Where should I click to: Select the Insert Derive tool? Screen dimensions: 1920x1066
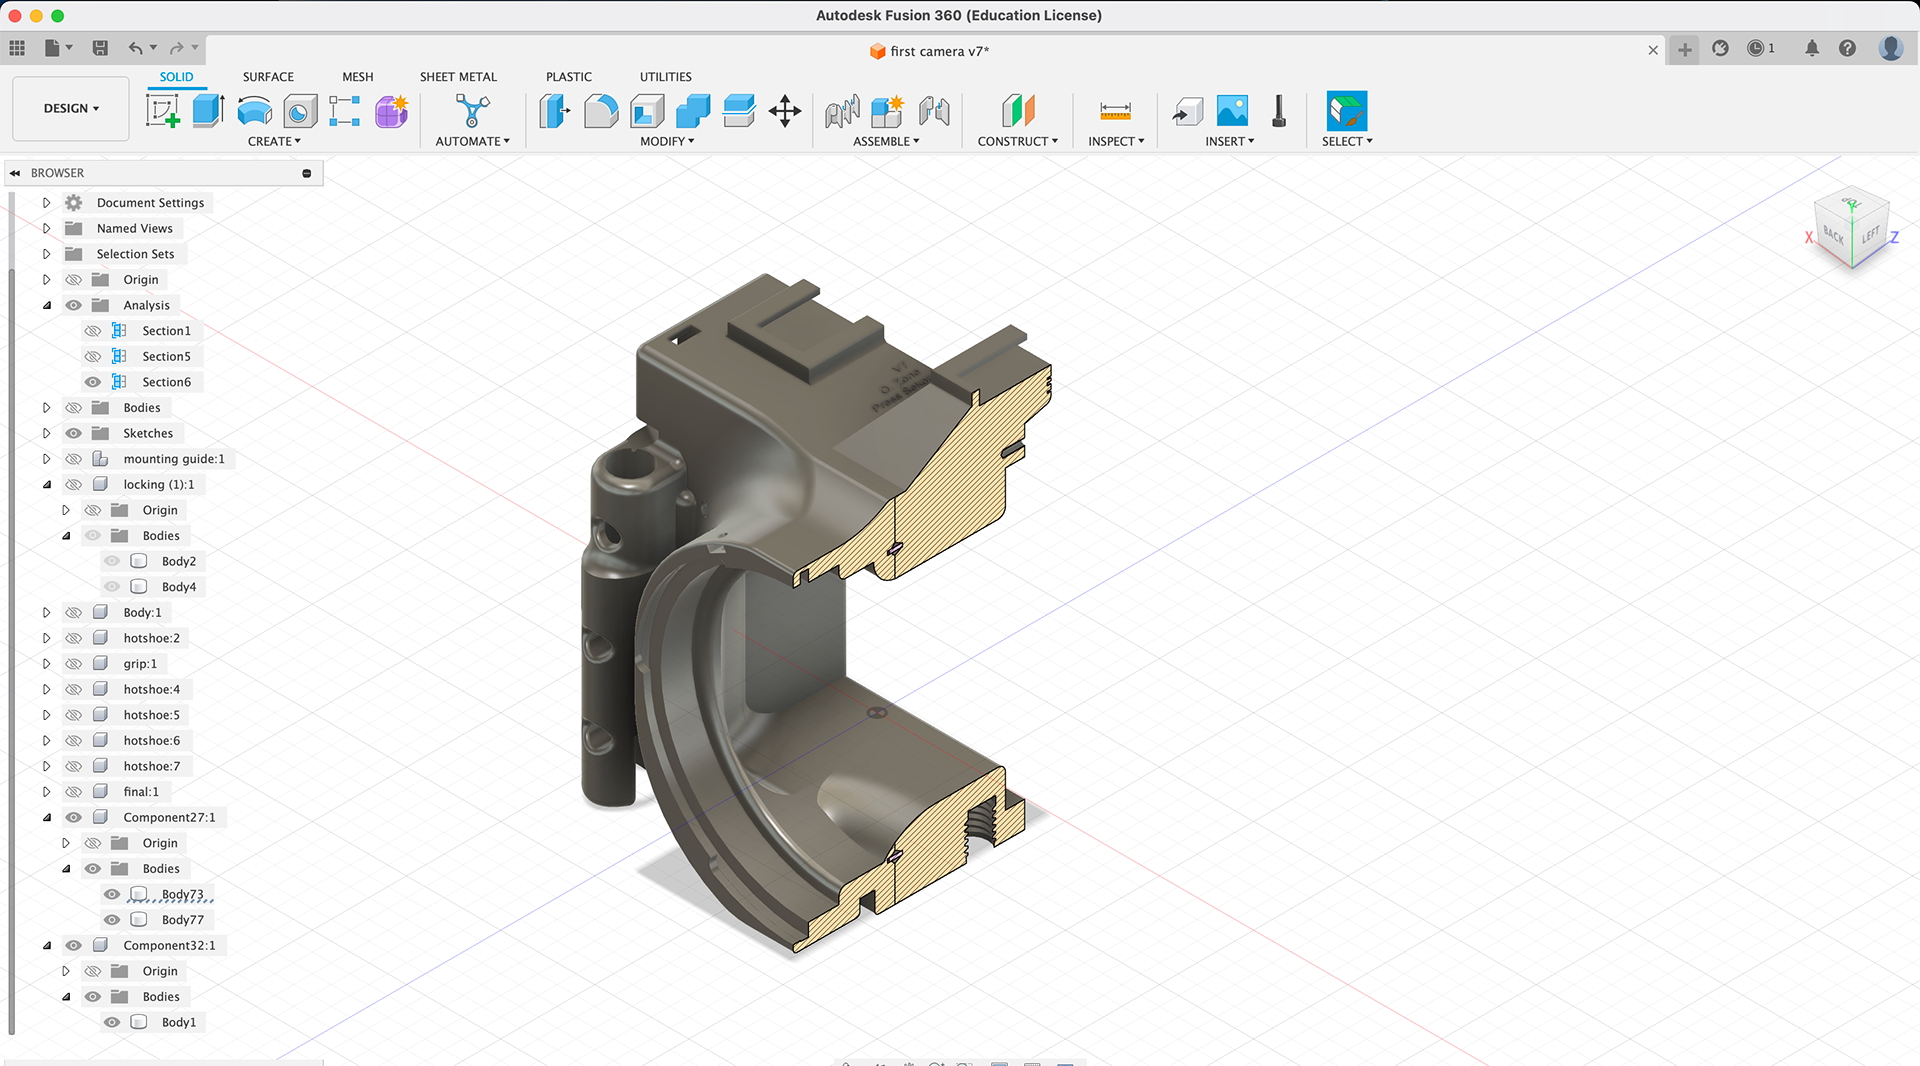pos(1187,111)
